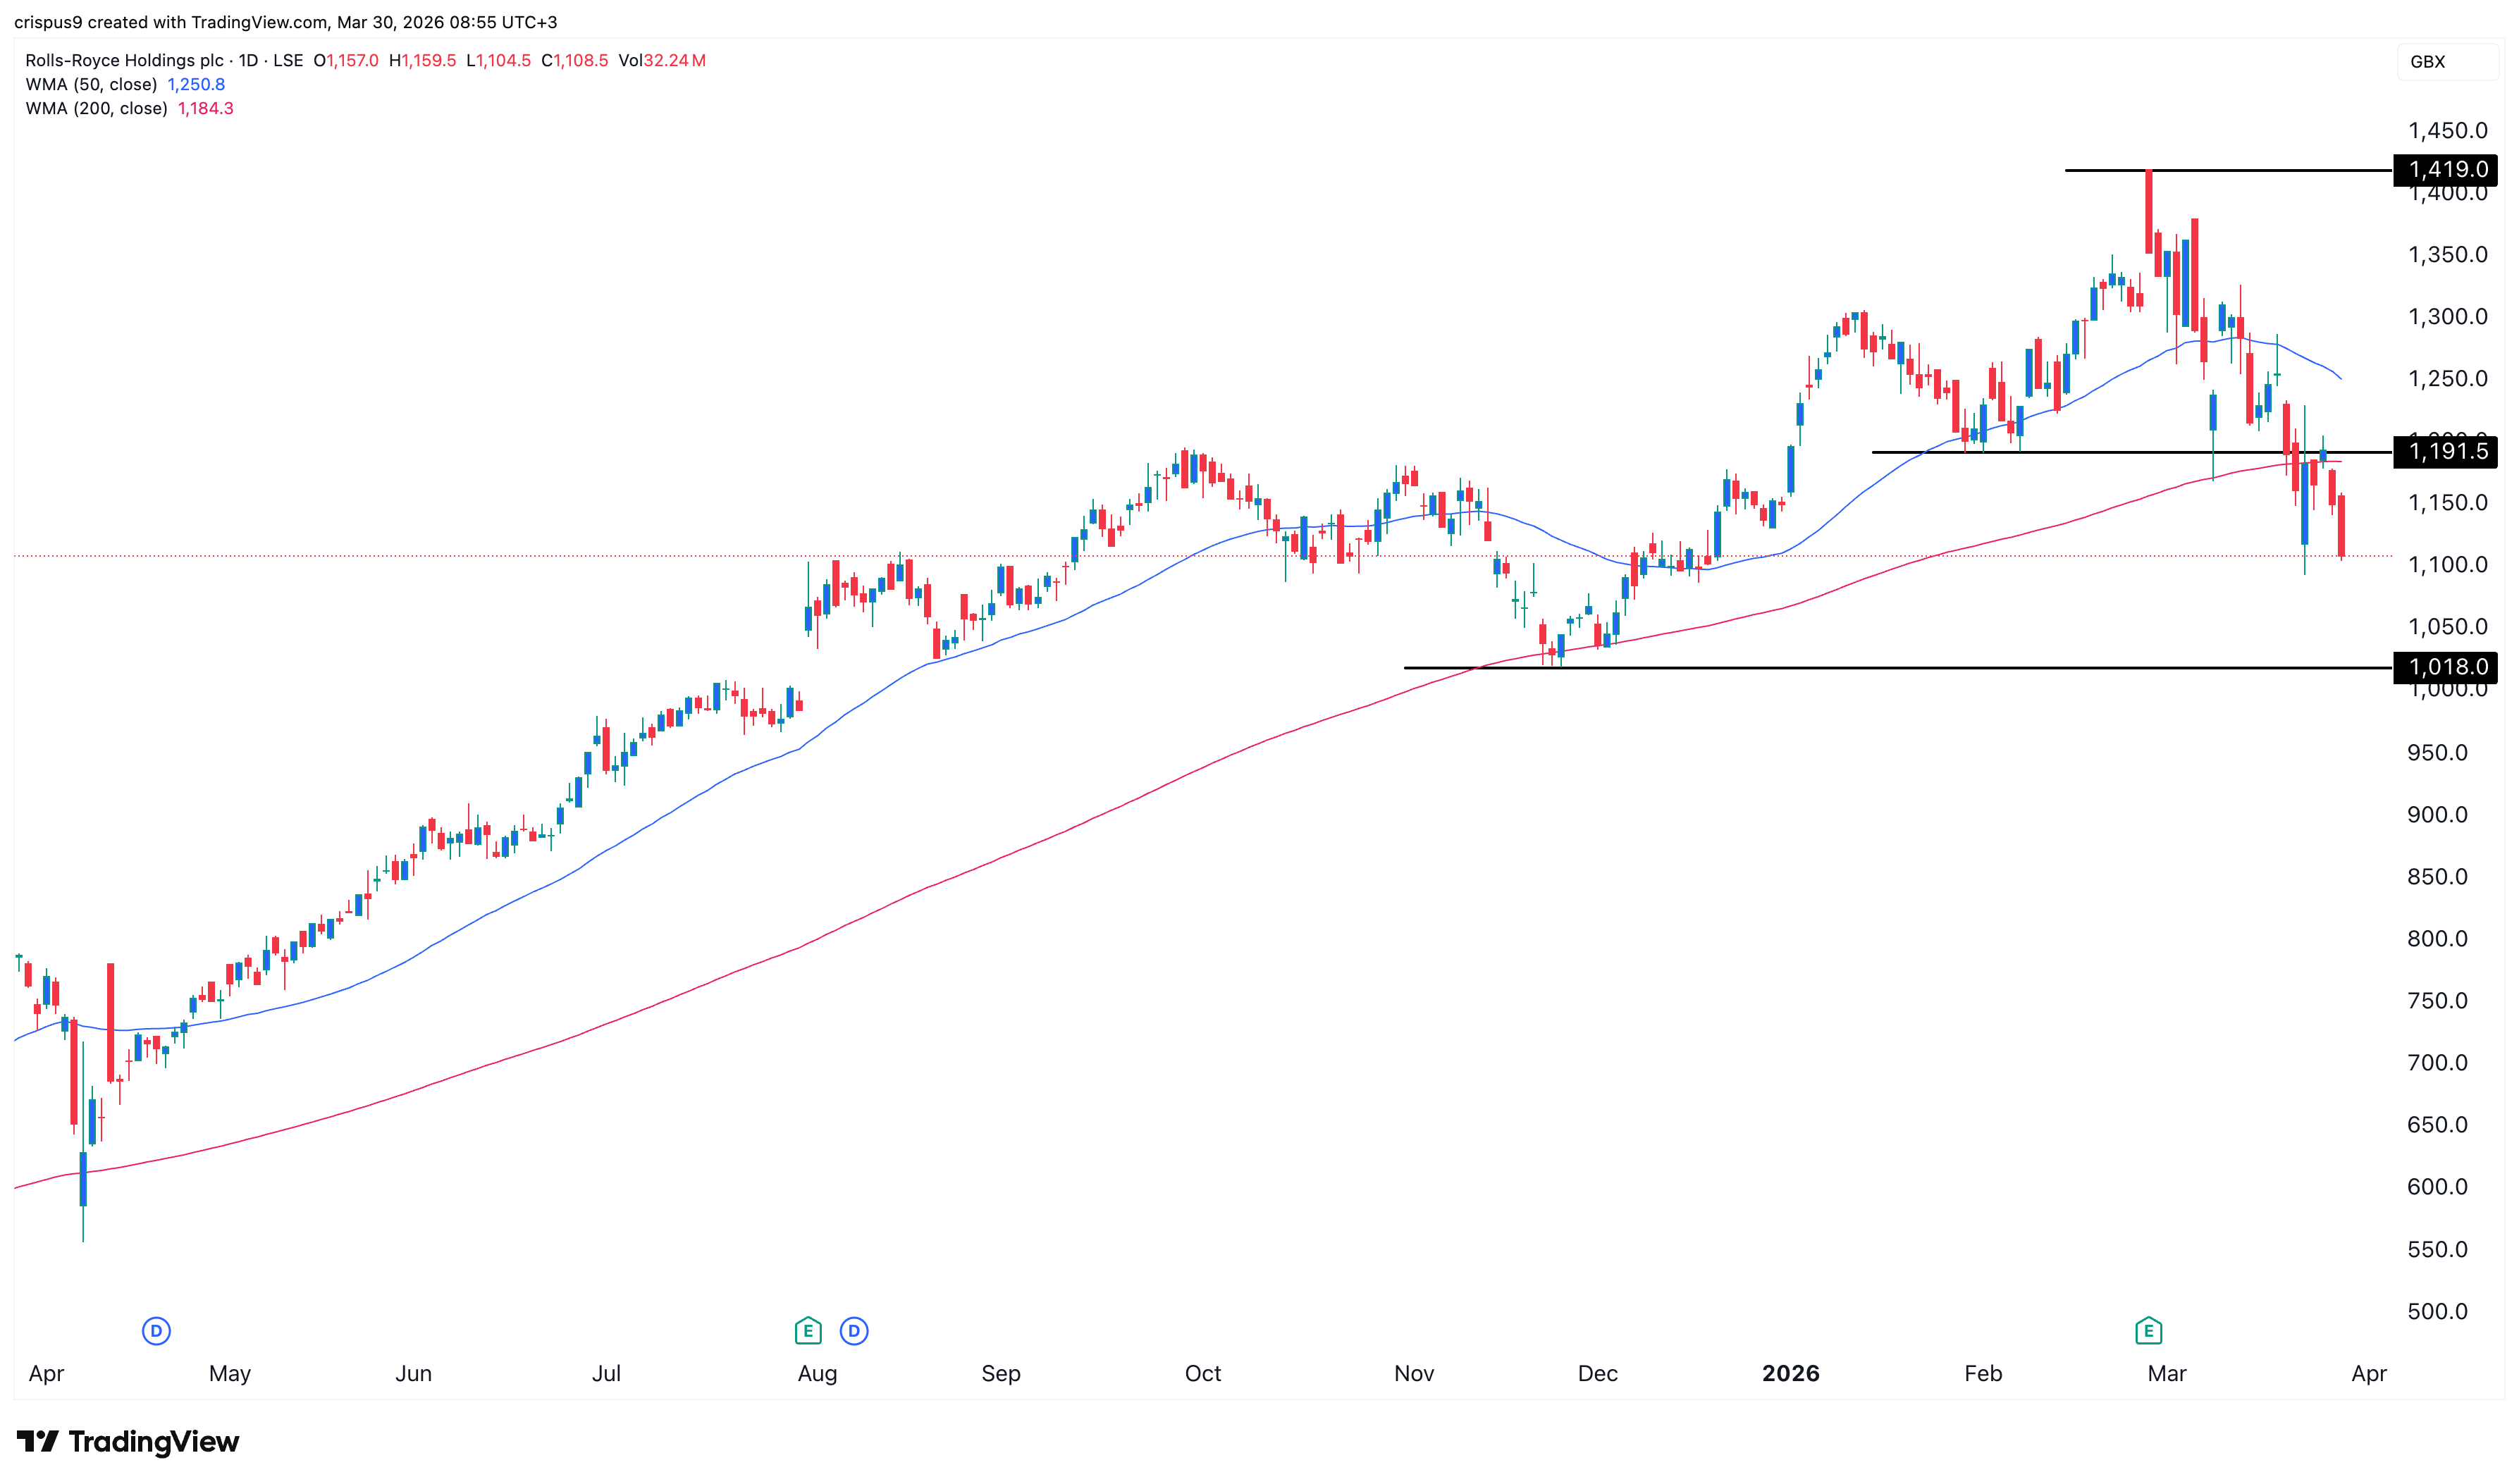Click the blue 1,250.8 WMA value

pos(196,84)
